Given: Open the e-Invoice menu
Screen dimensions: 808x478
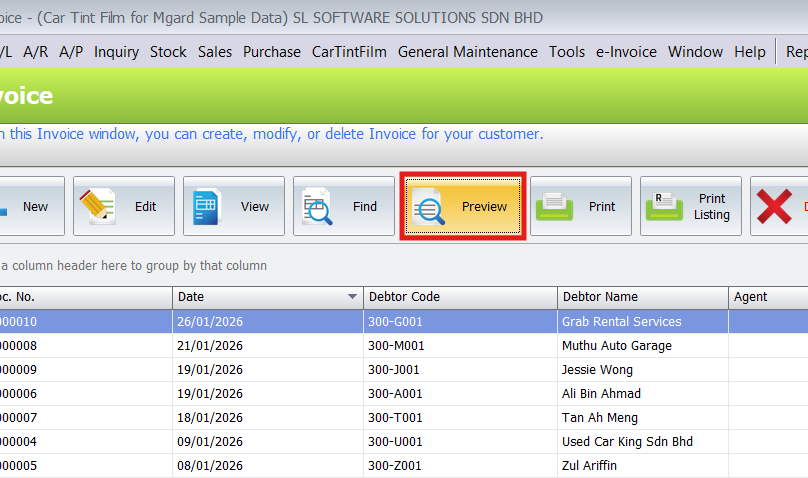Looking at the screenshot, I should coord(626,52).
